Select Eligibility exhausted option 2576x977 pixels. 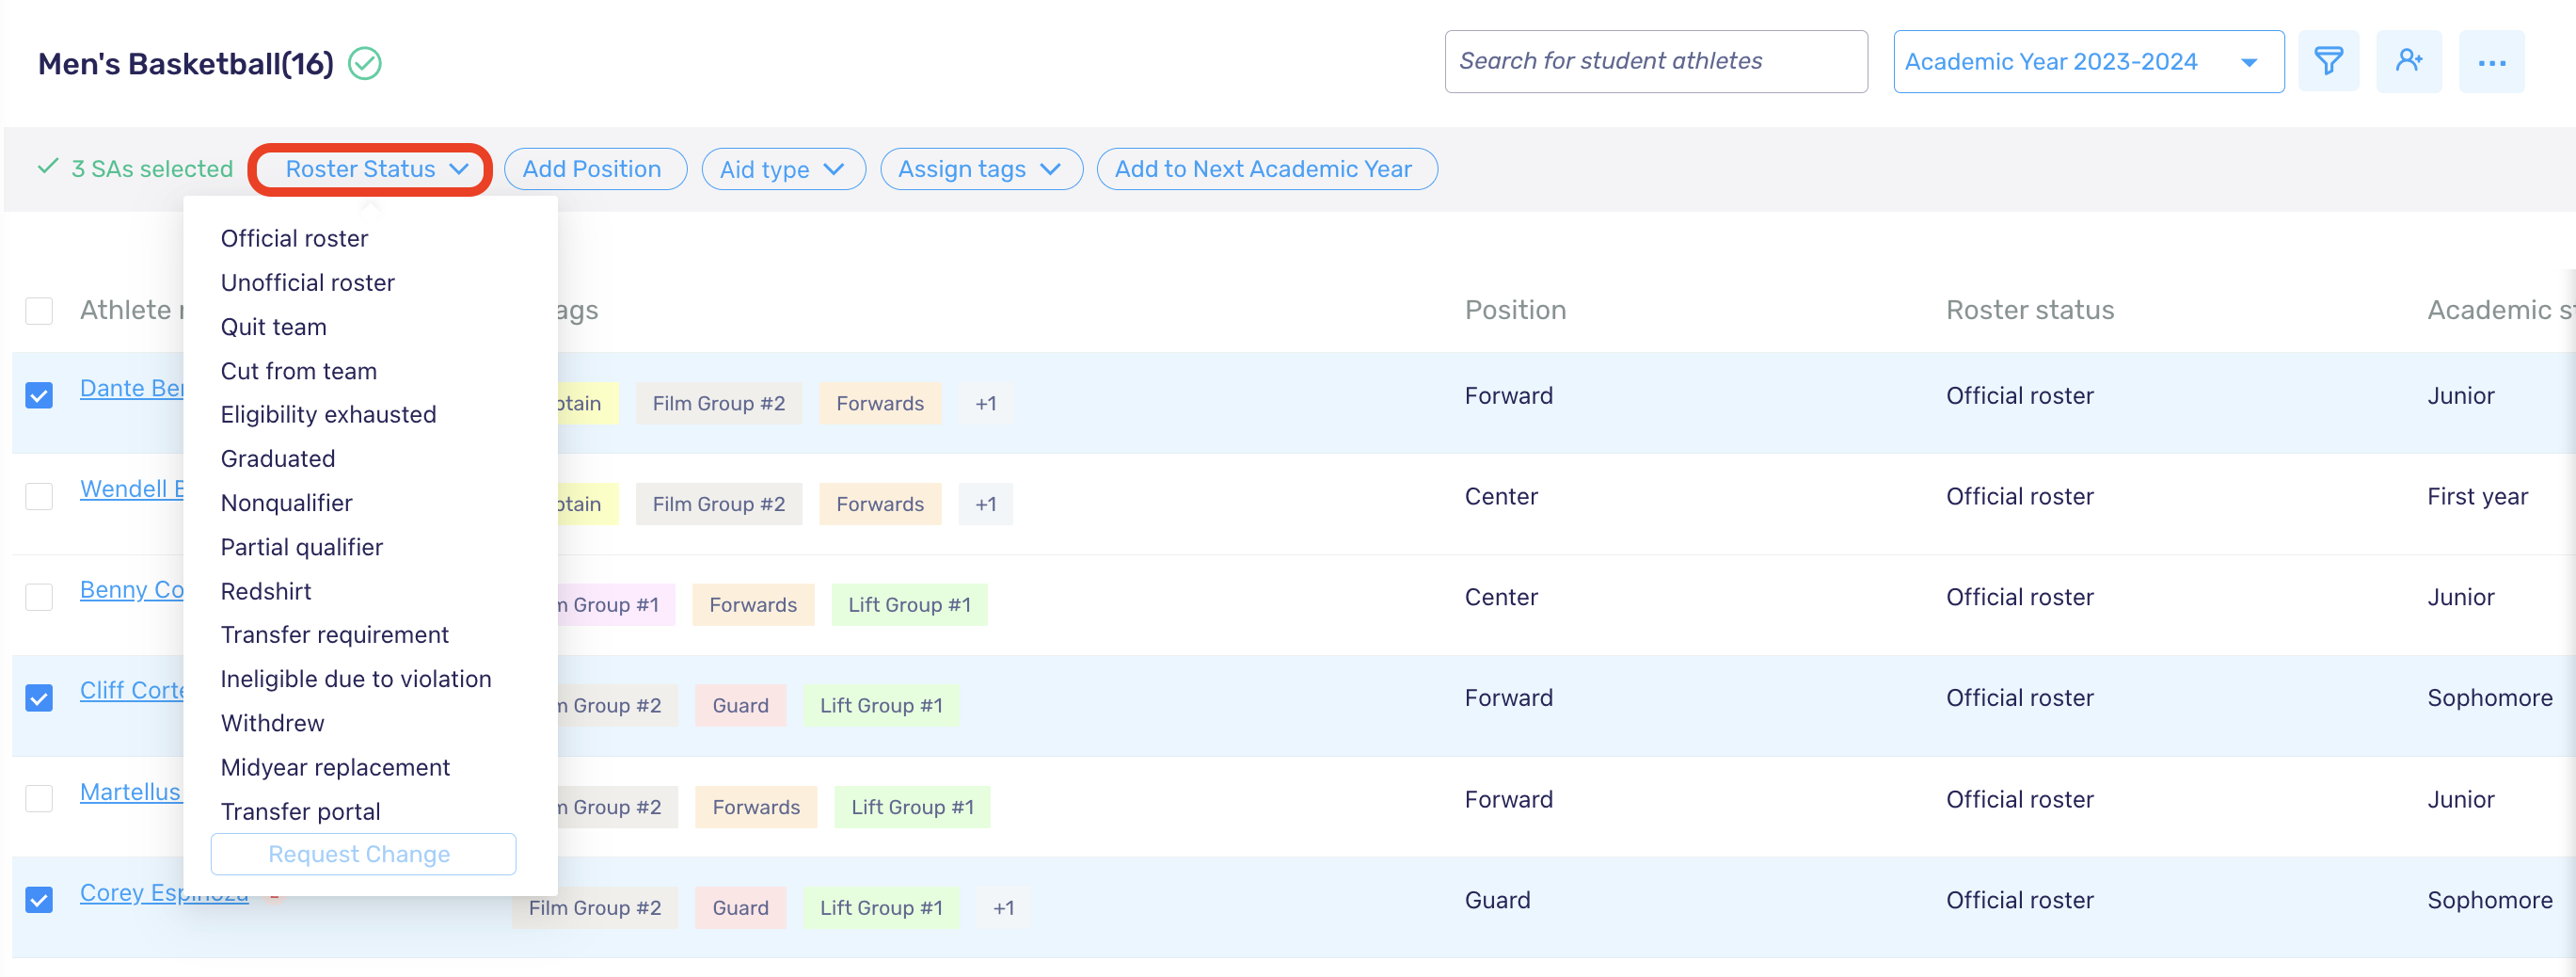click(328, 414)
